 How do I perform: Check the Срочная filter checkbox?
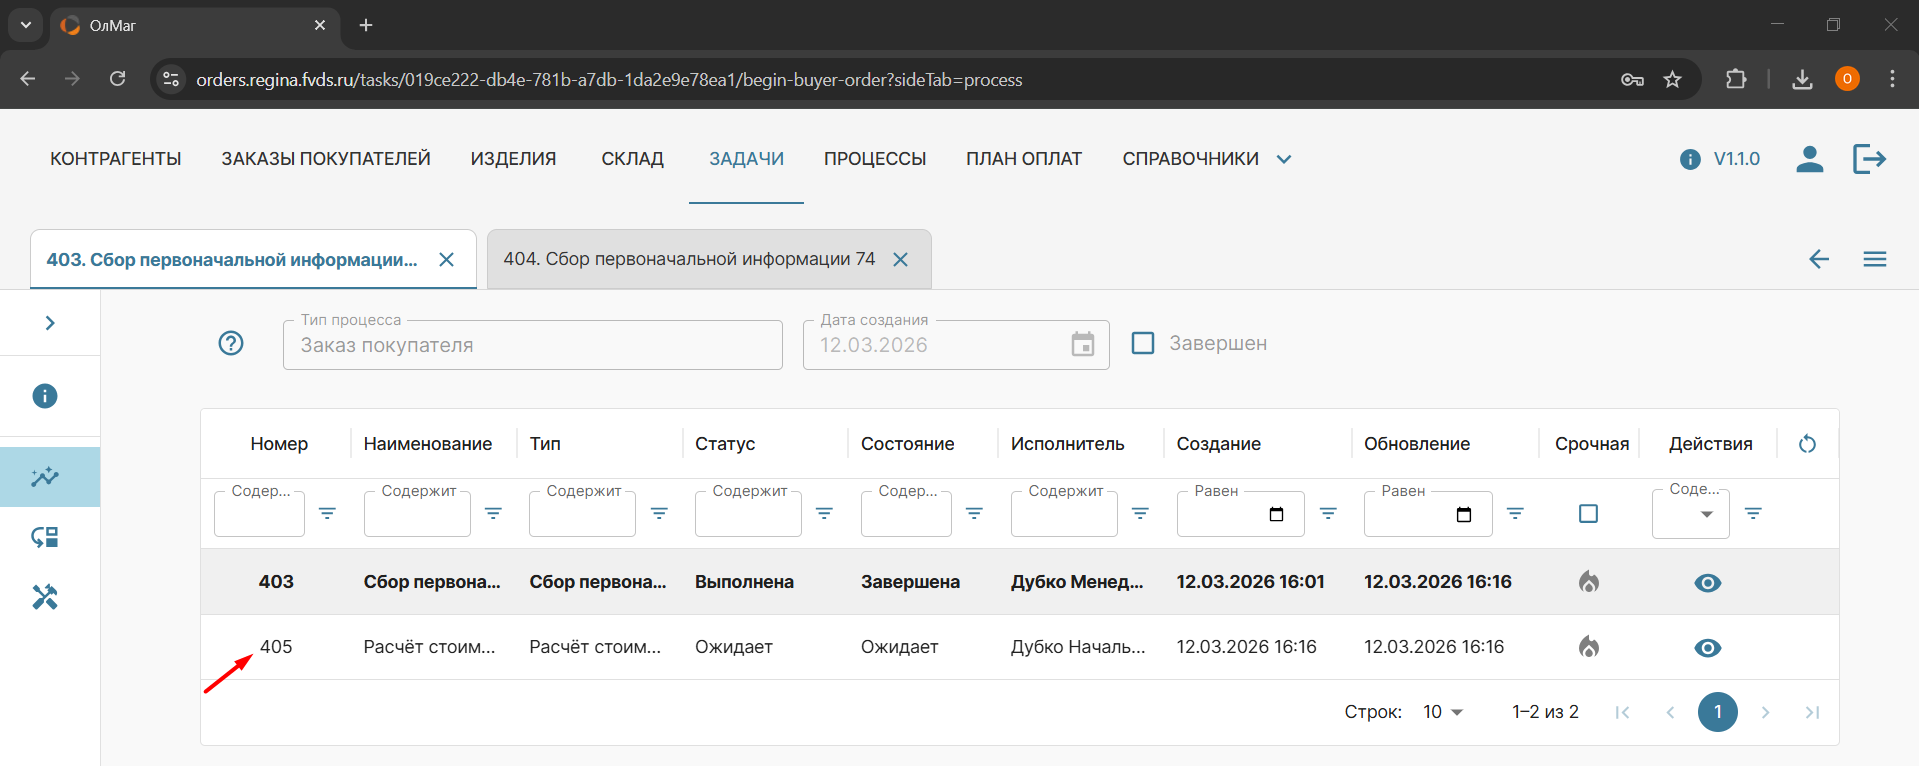[x=1588, y=514]
